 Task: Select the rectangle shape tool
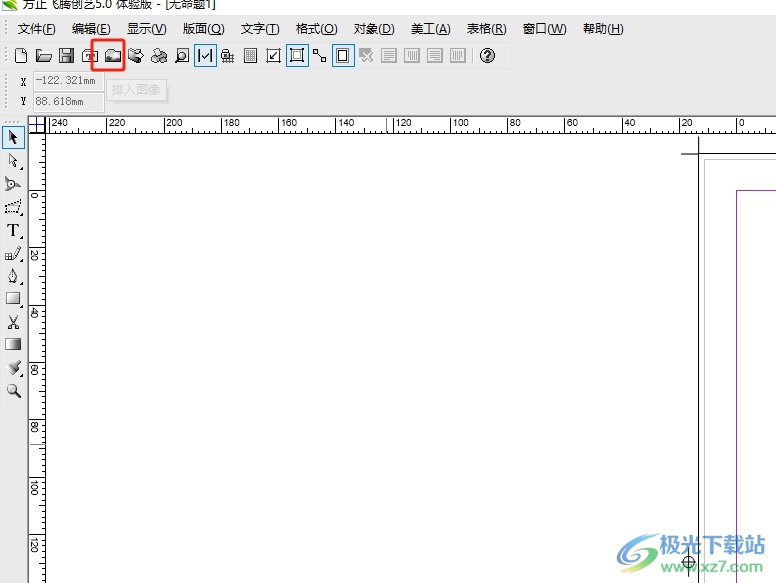pyautogui.click(x=13, y=299)
